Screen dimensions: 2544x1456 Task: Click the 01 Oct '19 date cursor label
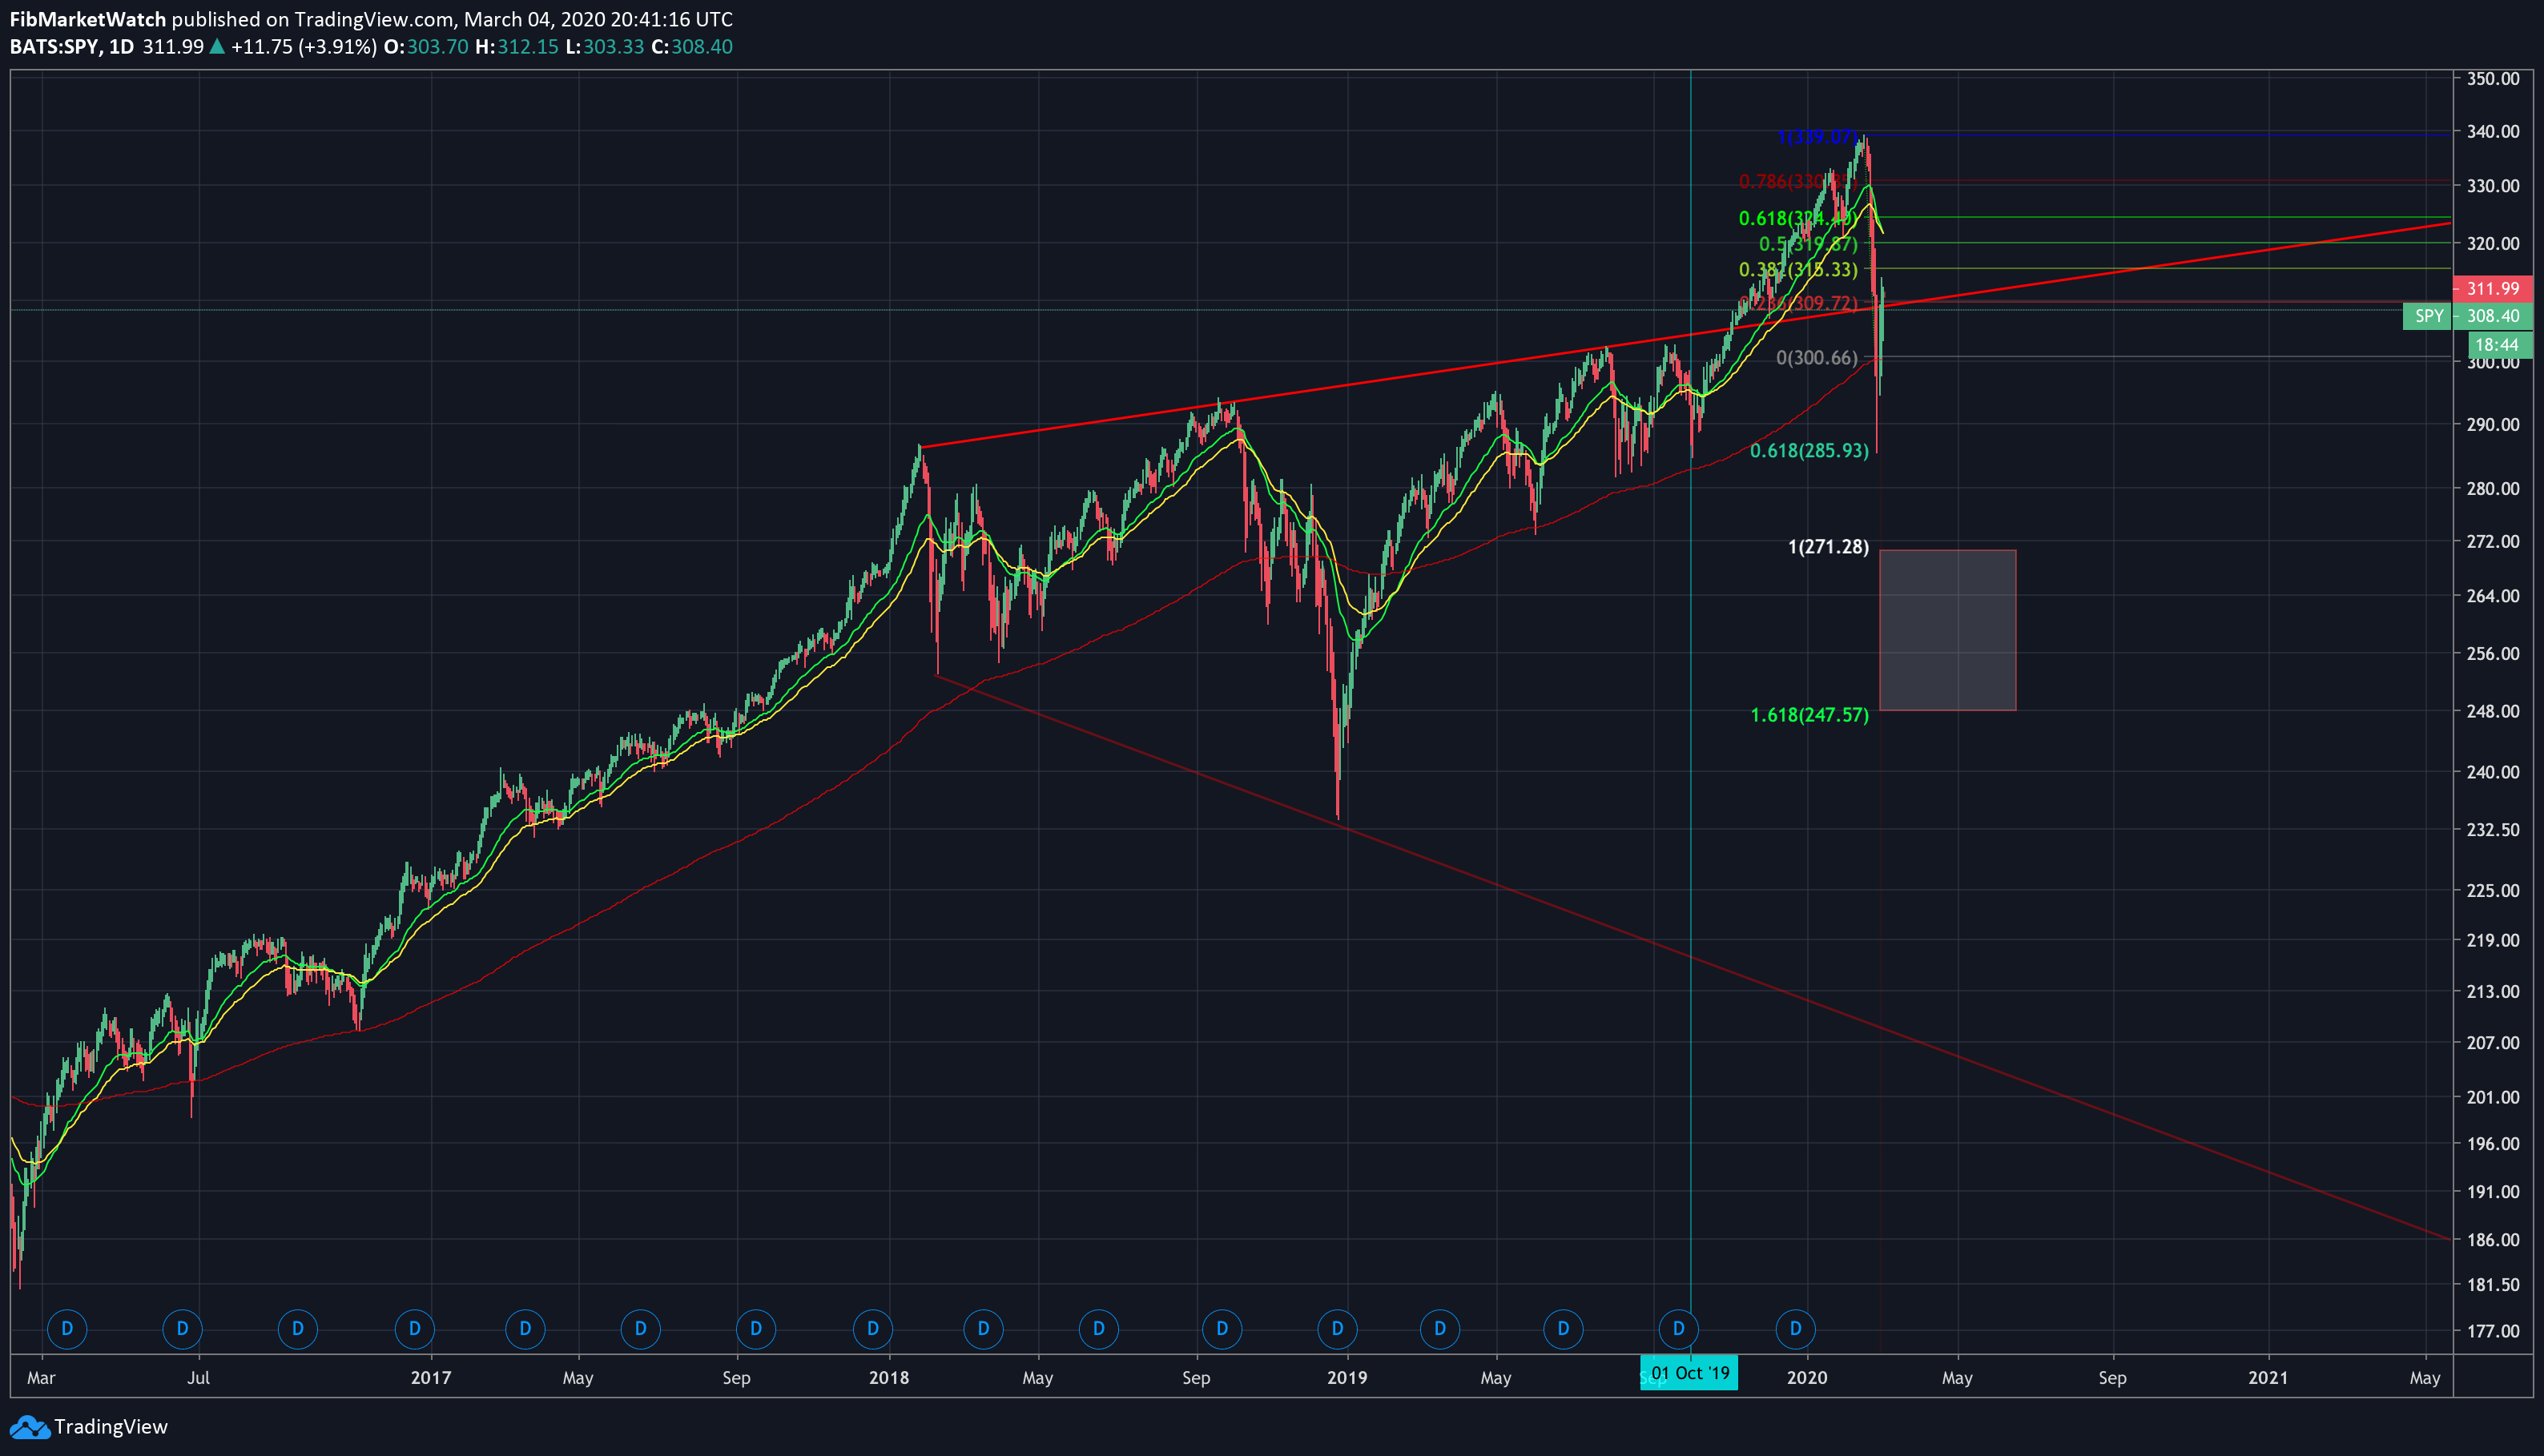point(1689,1373)
